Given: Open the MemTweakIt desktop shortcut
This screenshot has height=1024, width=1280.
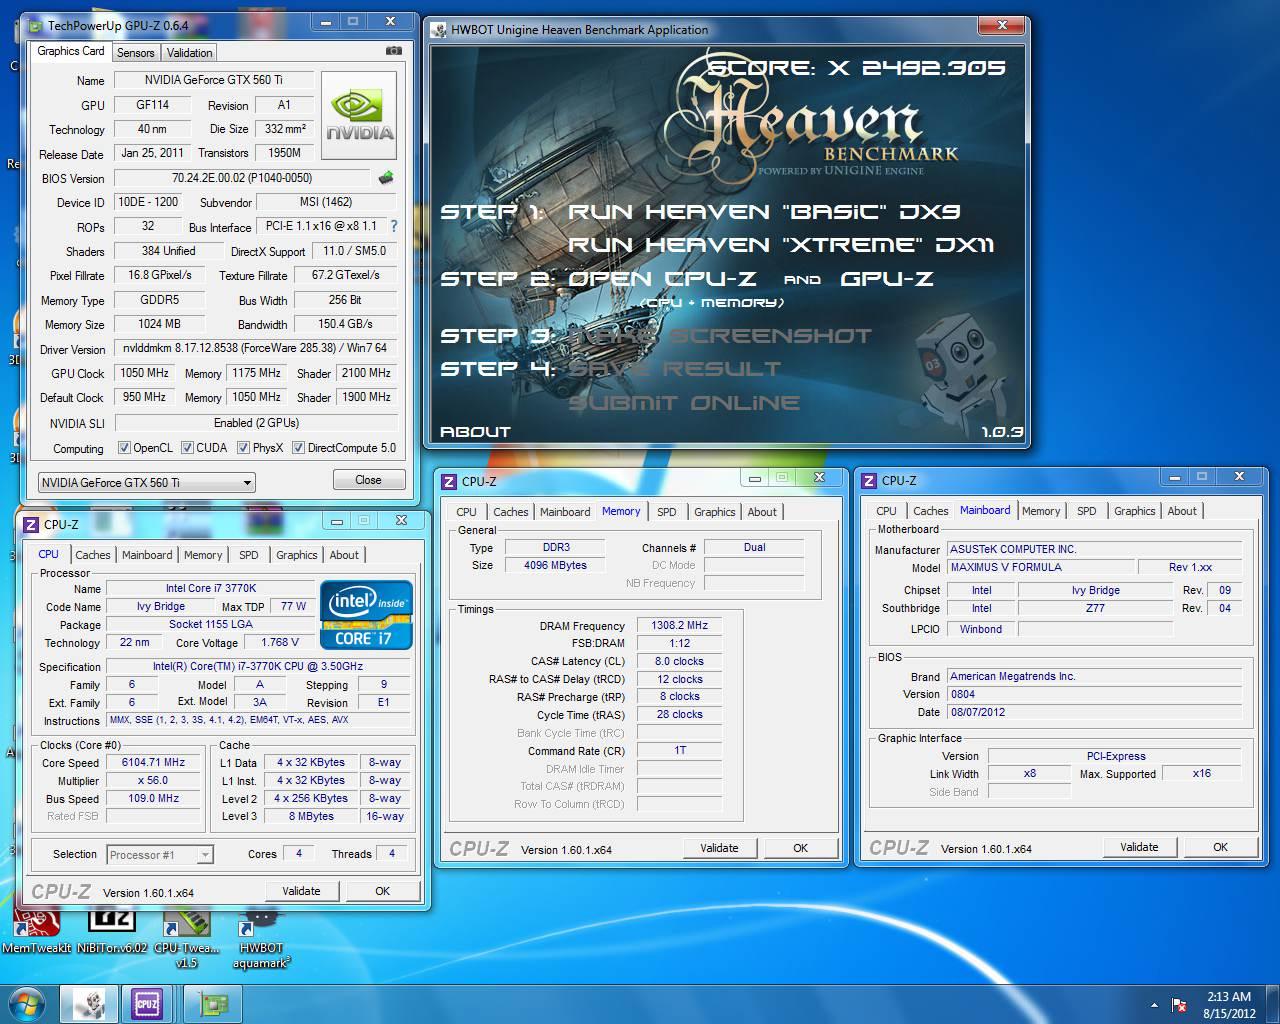Looking at the screenshot, I should click(x=36, y=931).
